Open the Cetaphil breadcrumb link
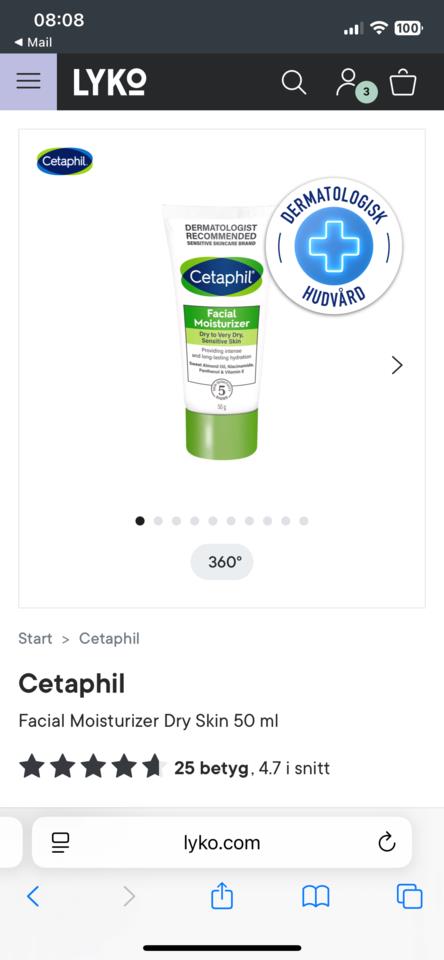 pos(109,639)
